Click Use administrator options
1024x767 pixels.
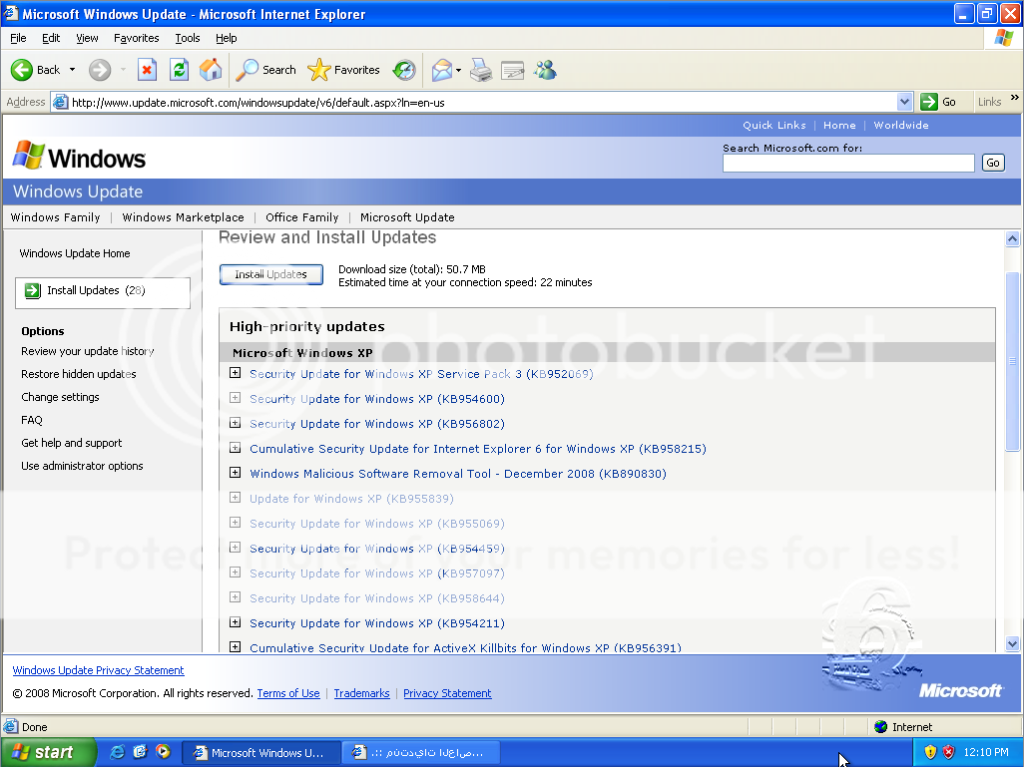[82, 466]
